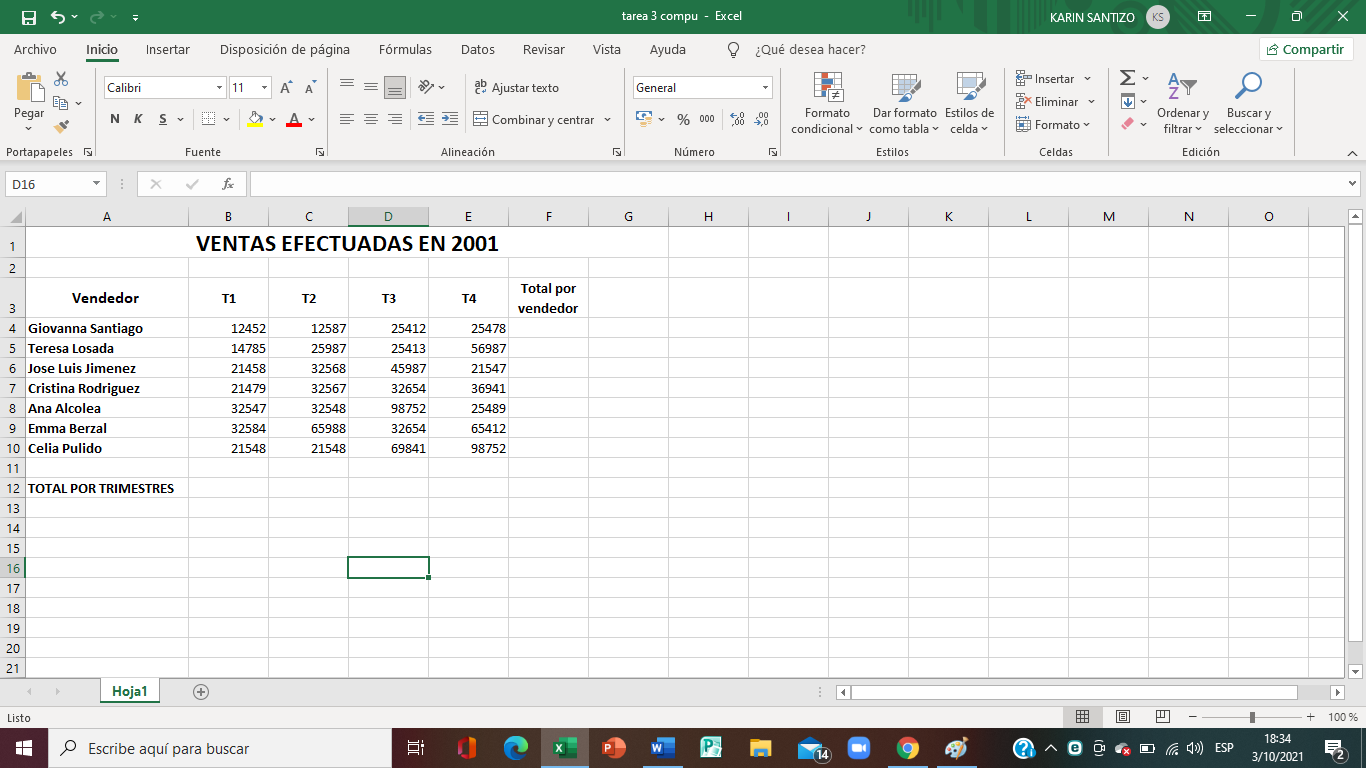Click the Save icon in title bar

tap(28, 17)
